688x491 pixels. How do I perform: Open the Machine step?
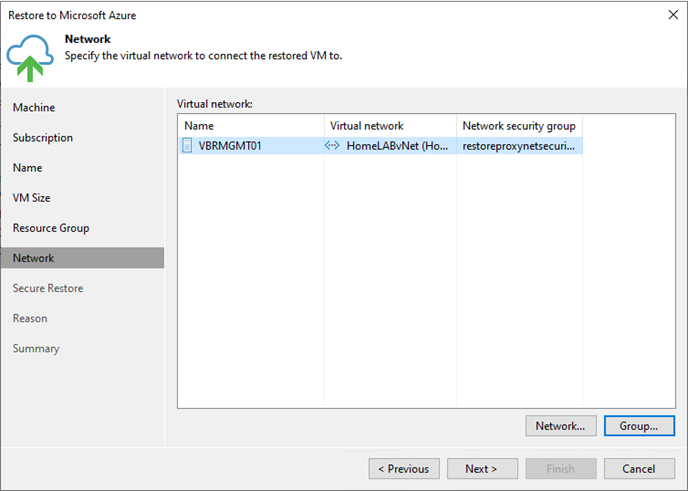click(x=34, y=108)
